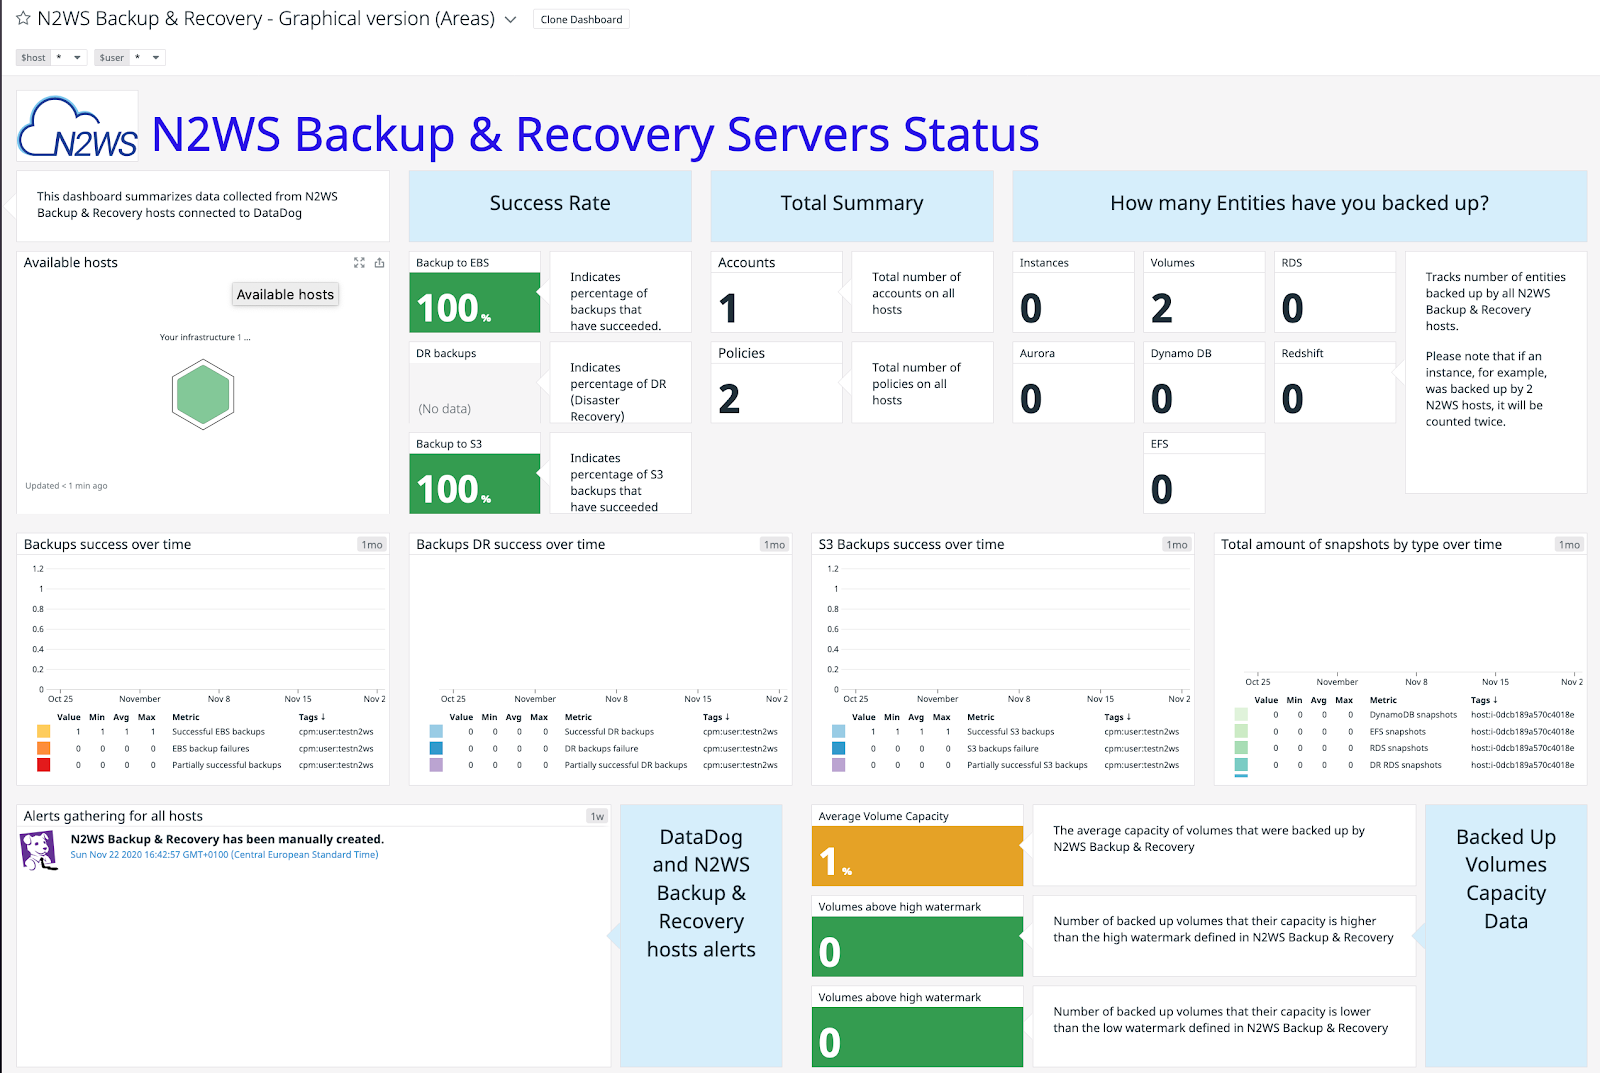This screenshot has width=1600, height=1073.
Task: Change 1w timeframe on Alerts gathering widget
Action: click(x=597, y=817)
